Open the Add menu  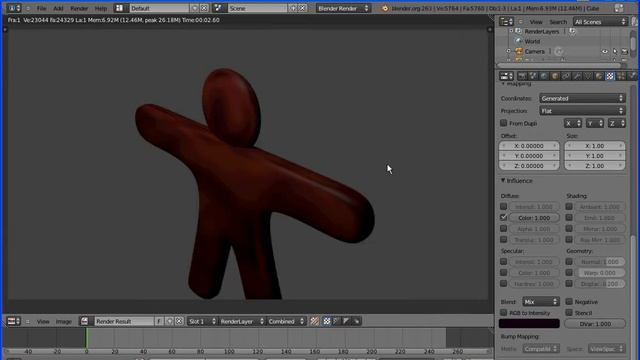(58, 8)
